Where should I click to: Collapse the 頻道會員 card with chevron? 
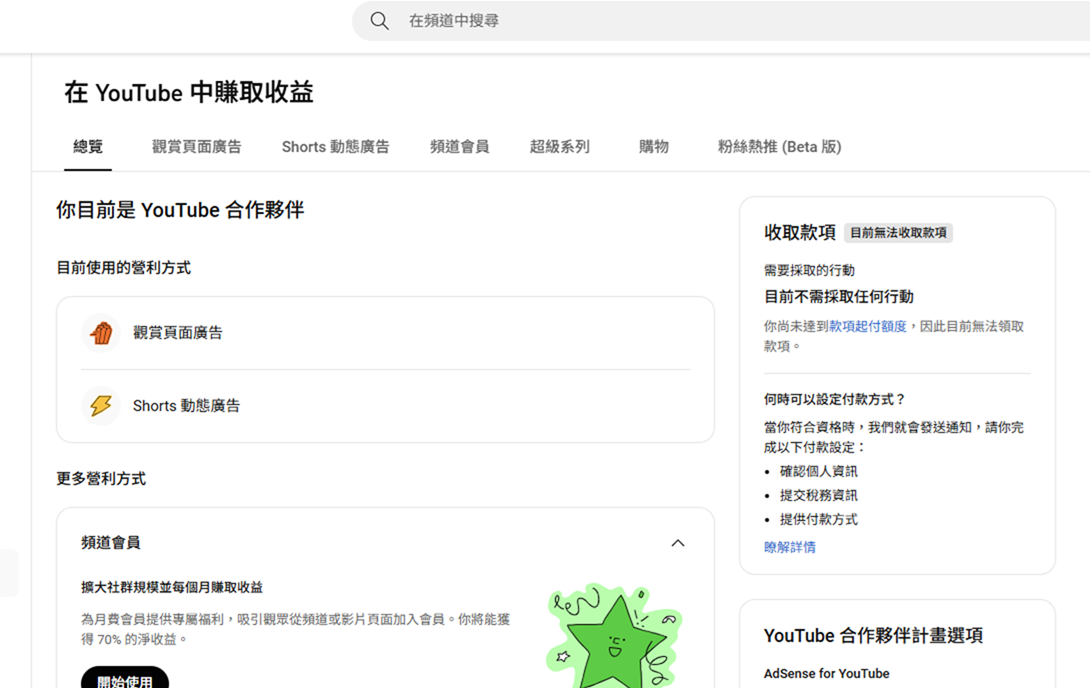[x=678, y=543]
